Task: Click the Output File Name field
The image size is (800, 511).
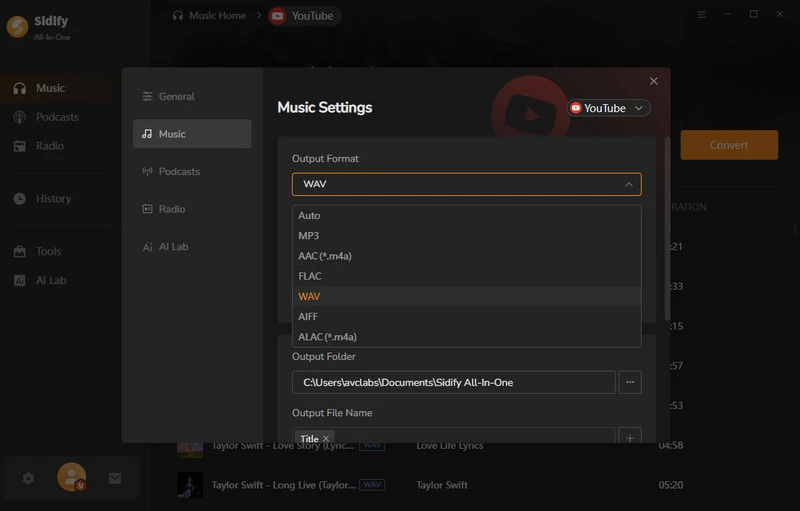Action: point(454,436)
